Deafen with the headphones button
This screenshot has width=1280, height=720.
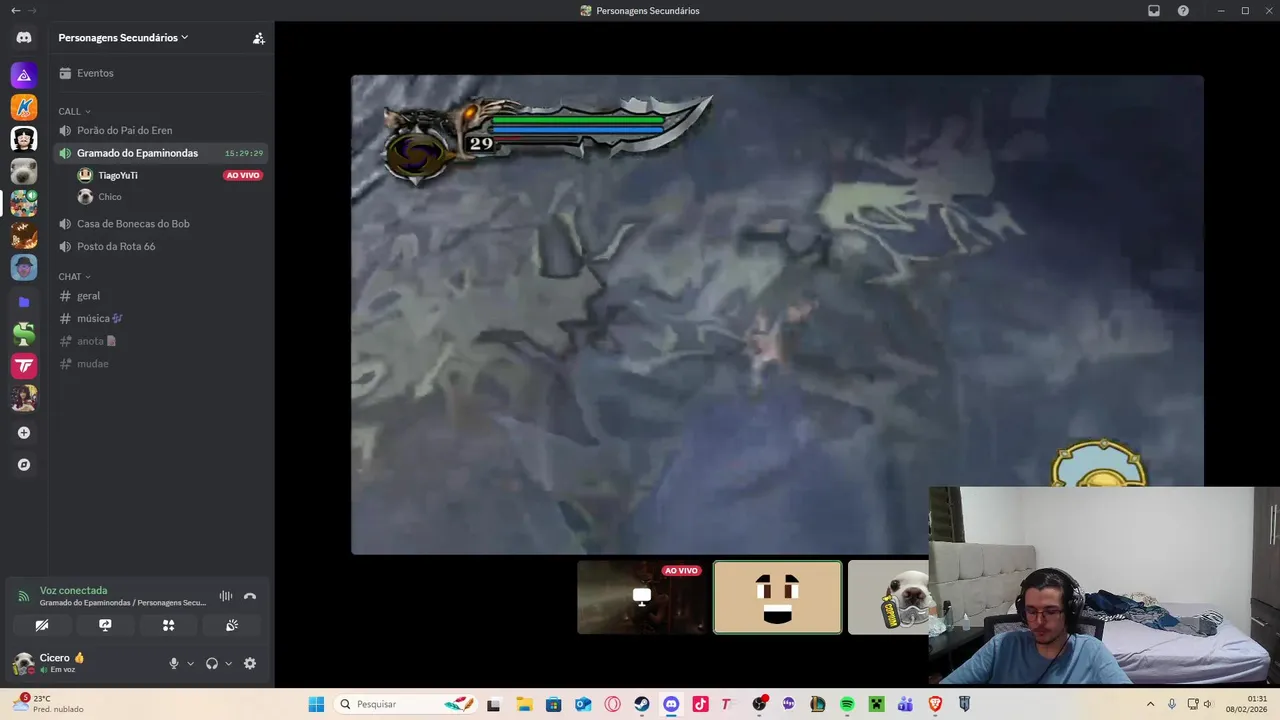(x=212, y=663)
